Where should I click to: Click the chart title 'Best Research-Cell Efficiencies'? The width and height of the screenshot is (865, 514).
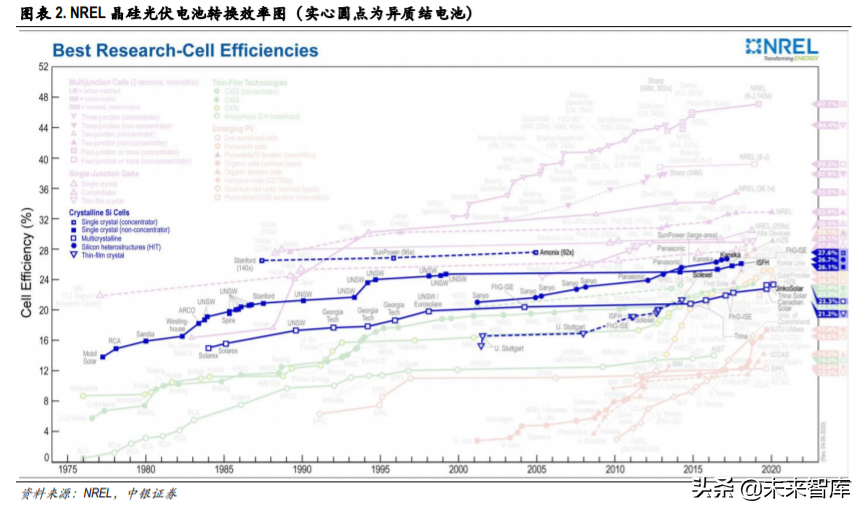point(185,51)
